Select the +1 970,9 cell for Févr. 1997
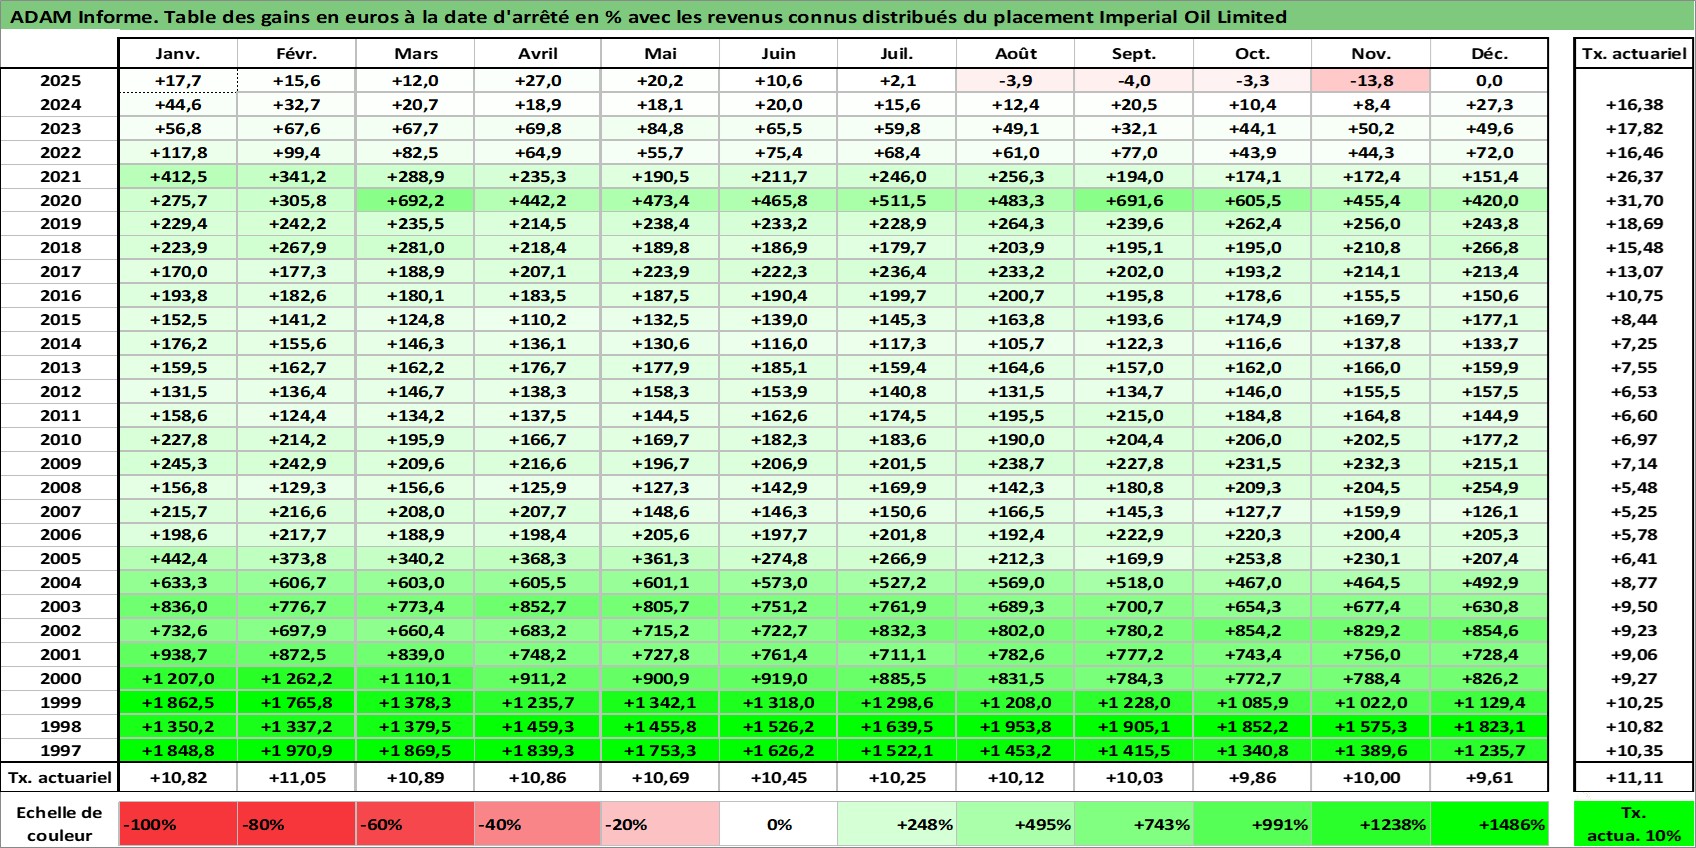 click(297, 750)
